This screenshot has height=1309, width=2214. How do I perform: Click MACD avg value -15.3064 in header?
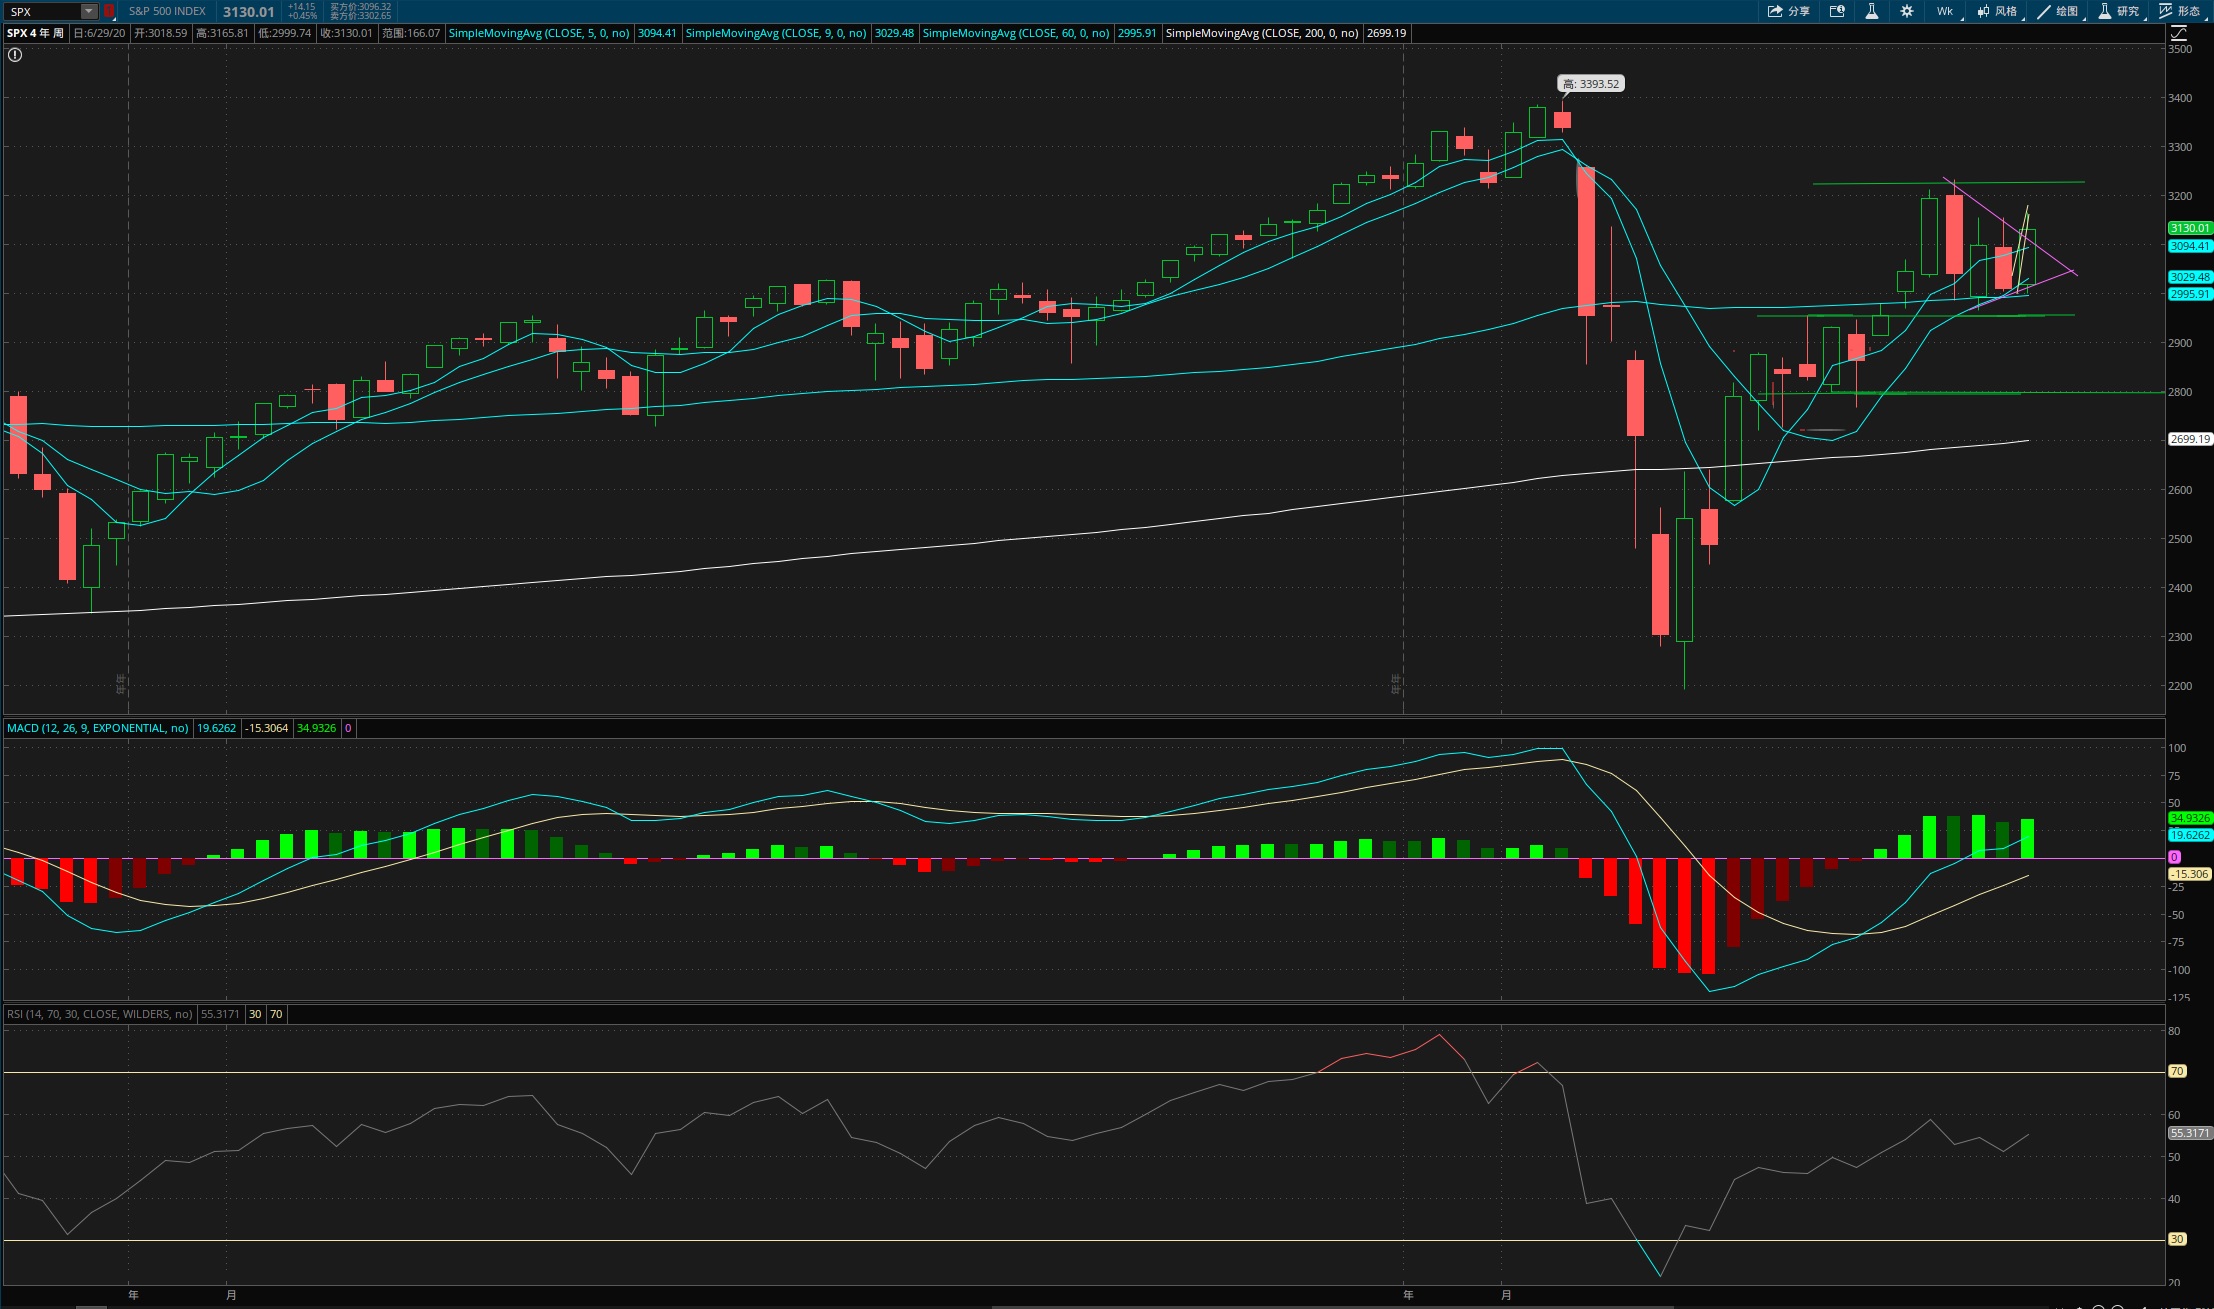(x=267, y=728)
